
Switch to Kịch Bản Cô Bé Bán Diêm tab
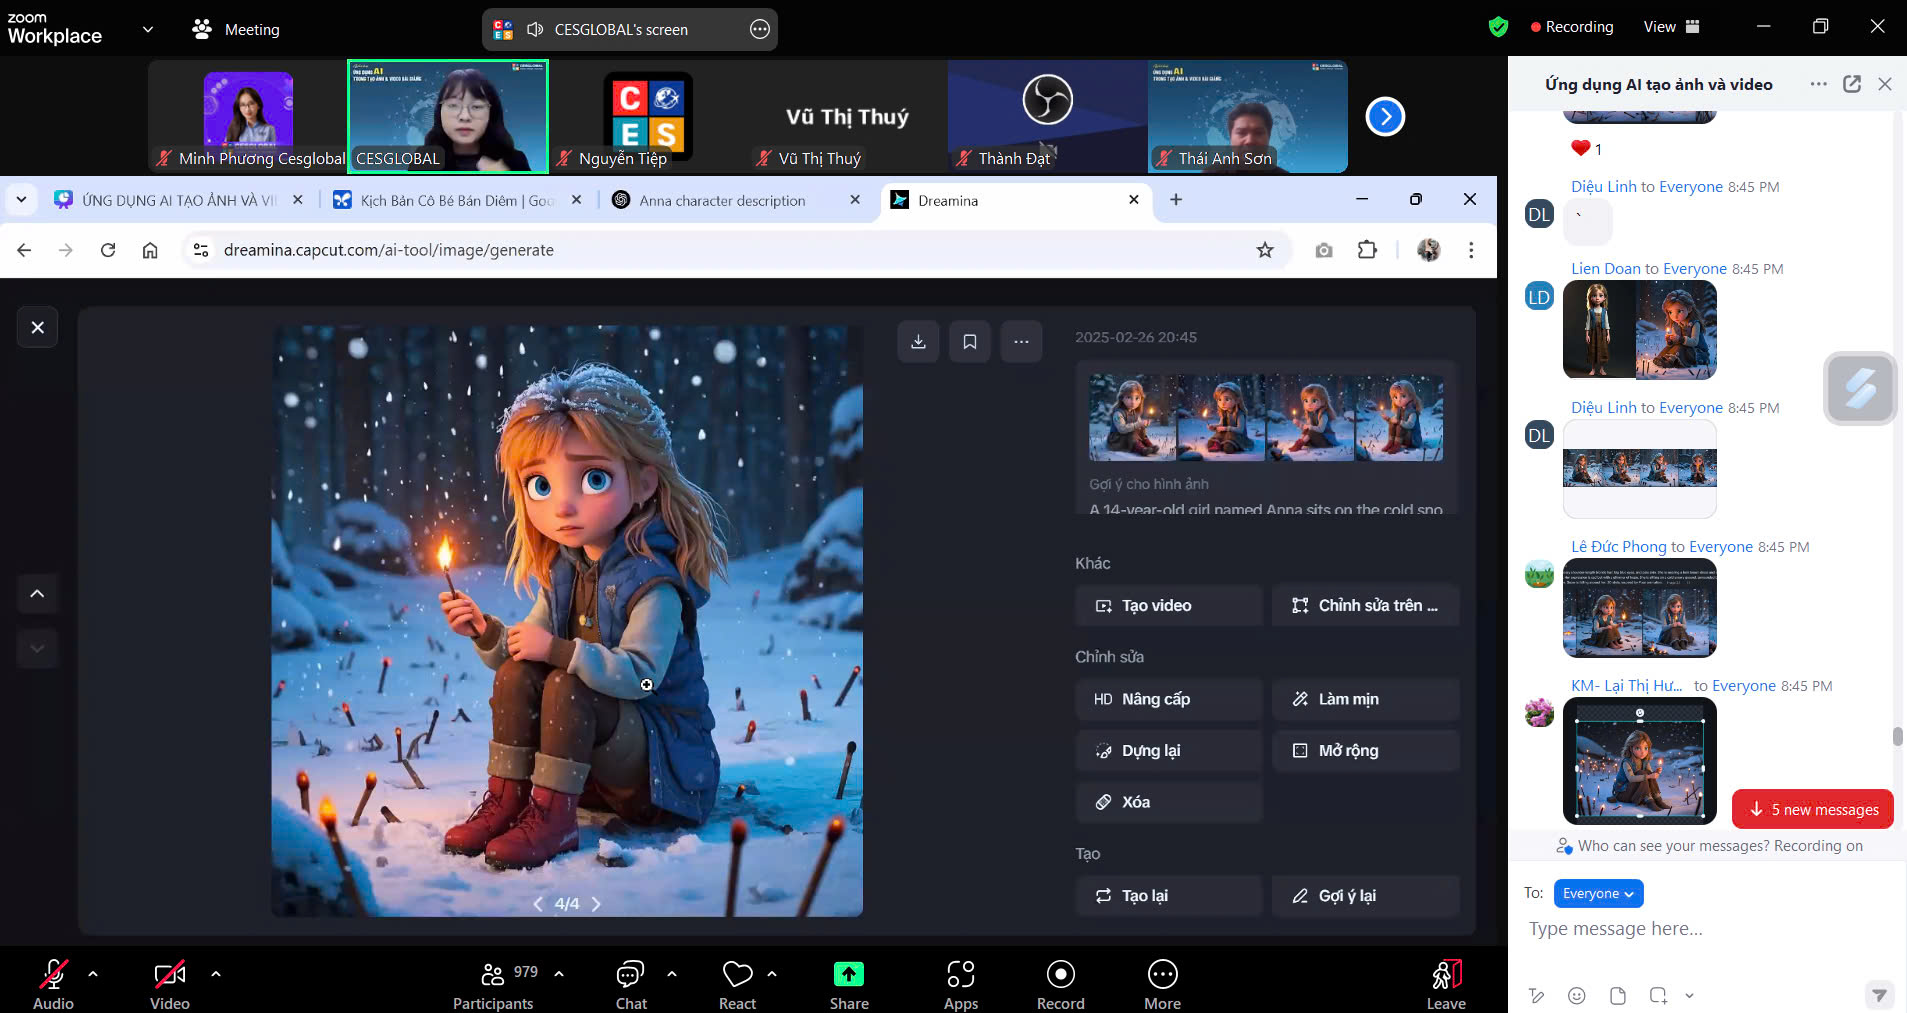[457, 200]
